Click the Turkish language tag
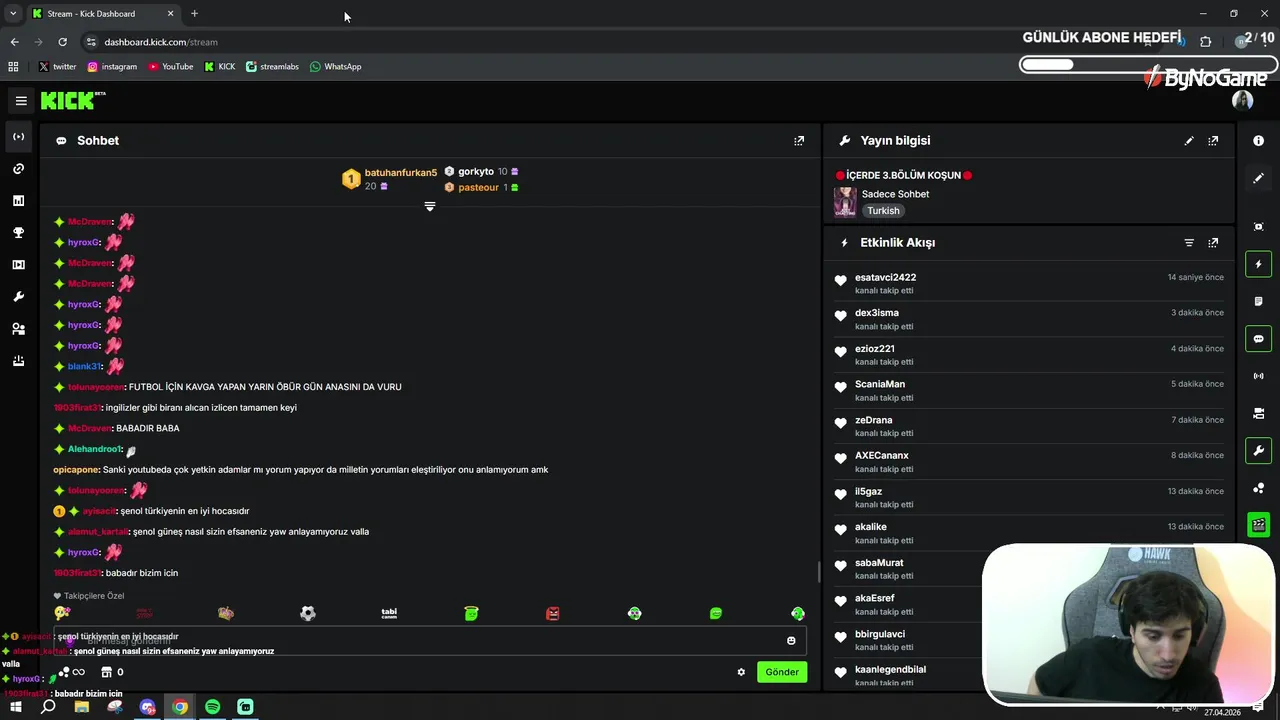The image size is (1280, 720). tap(883, 211)
